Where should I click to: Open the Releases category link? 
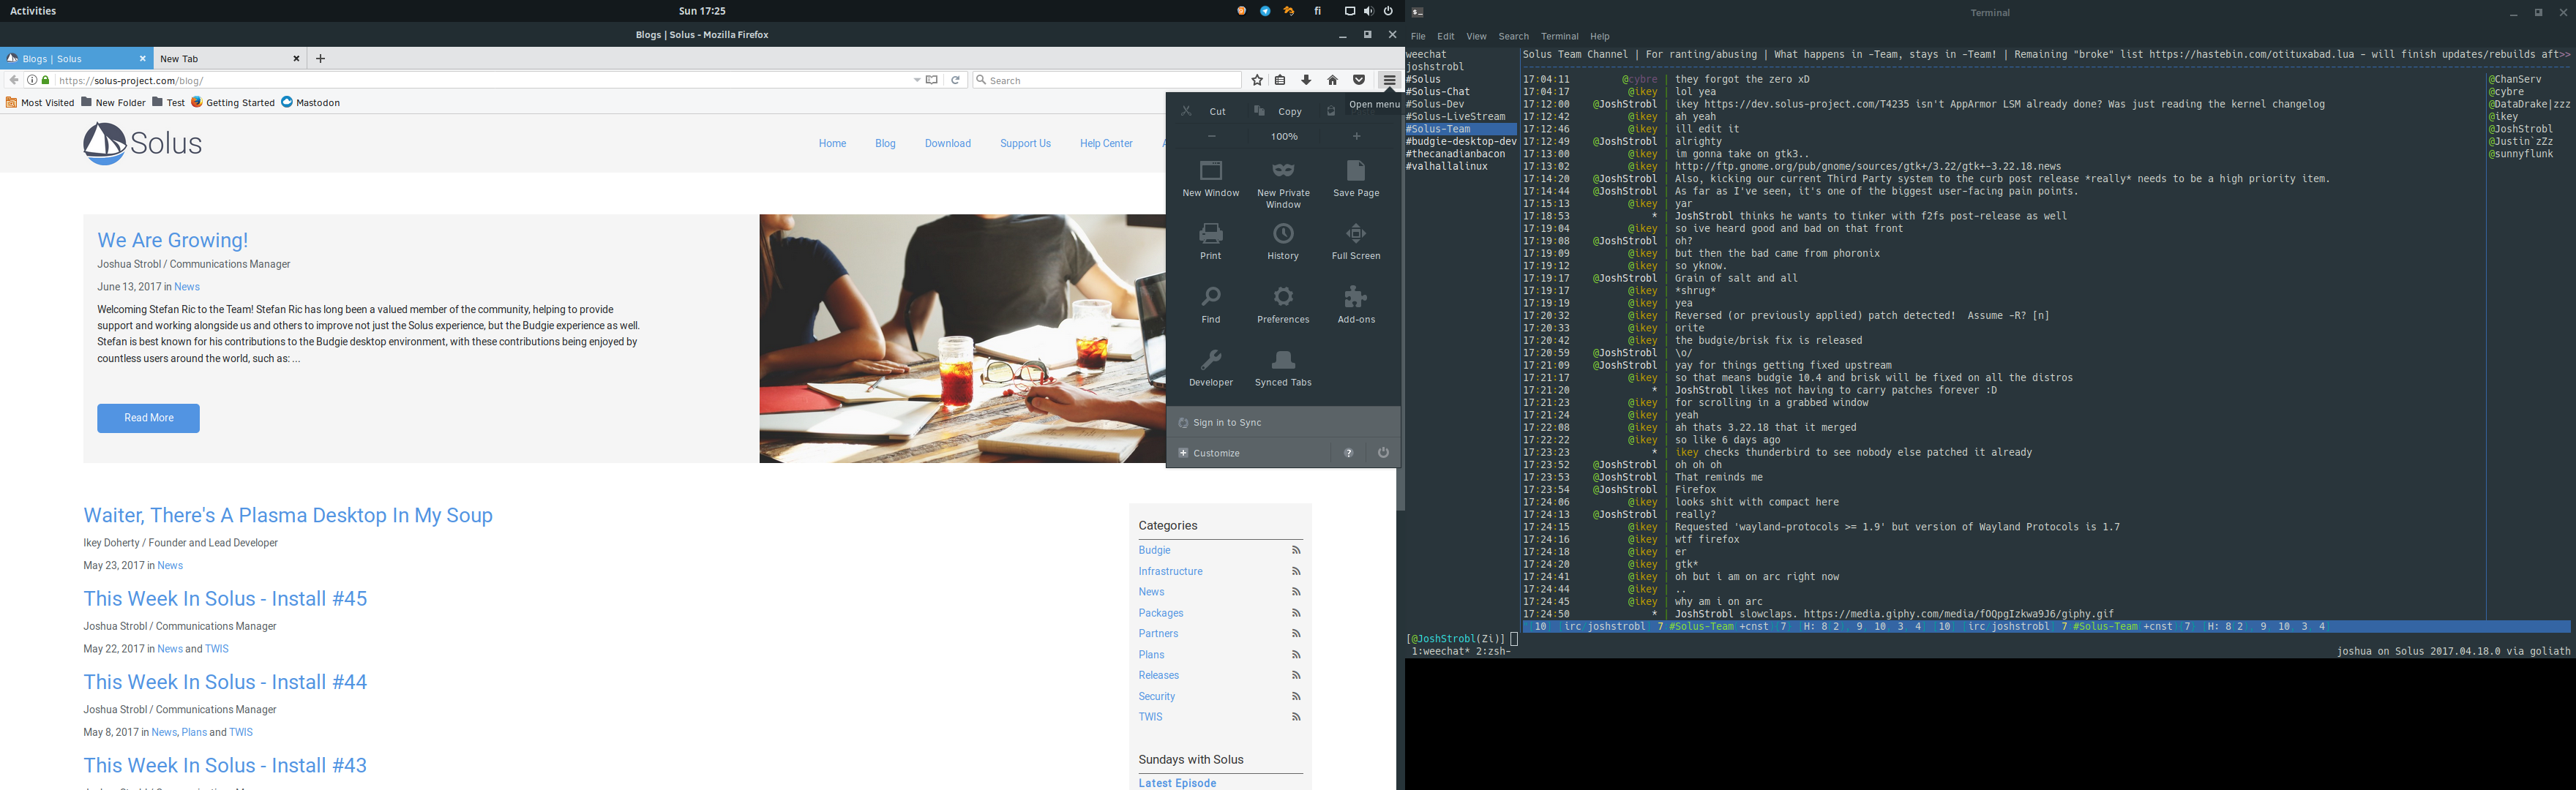[1158, 675]
